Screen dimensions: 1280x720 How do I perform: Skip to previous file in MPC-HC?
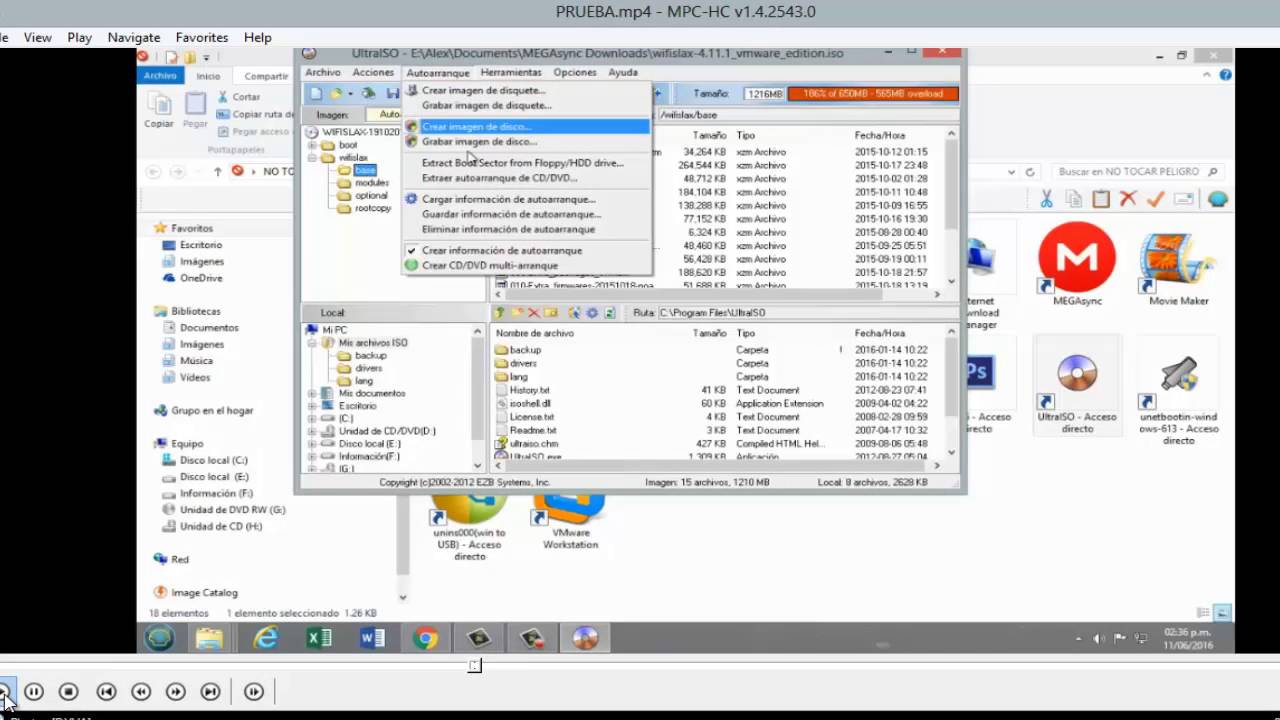[106, 691]
